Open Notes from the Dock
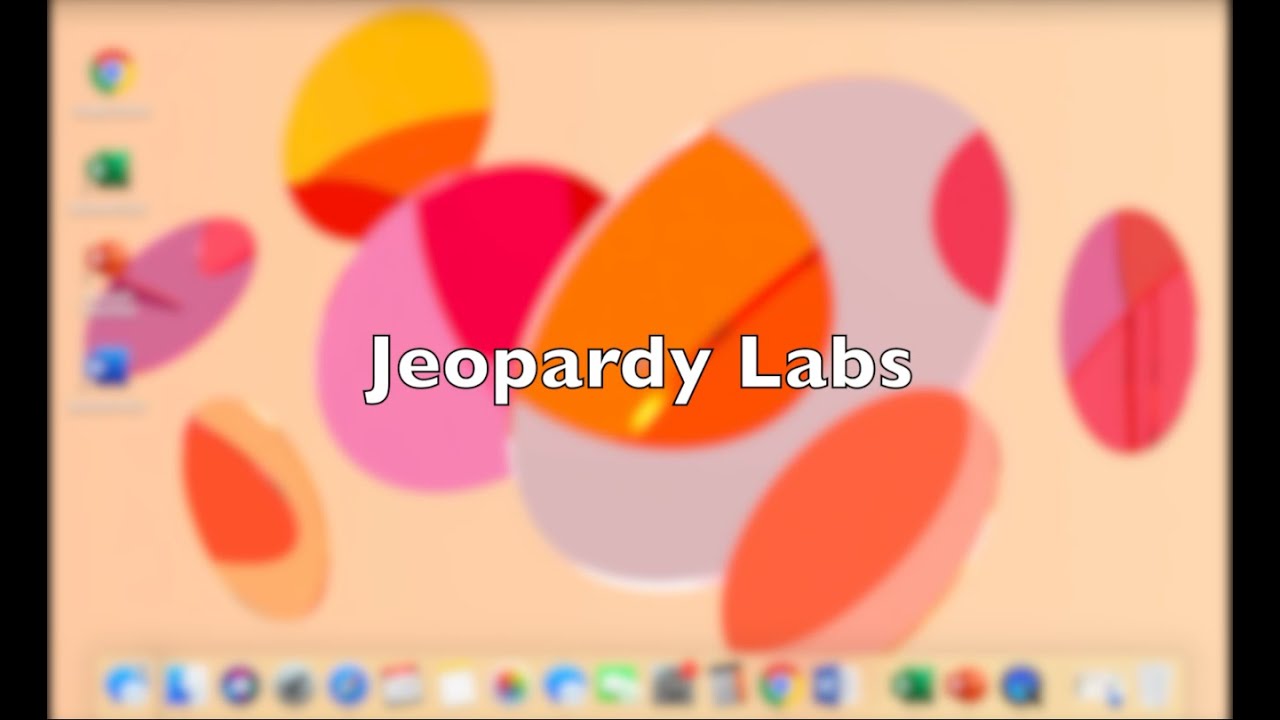The width and height of the screenshot is (1280, 720). pos(457,686)
